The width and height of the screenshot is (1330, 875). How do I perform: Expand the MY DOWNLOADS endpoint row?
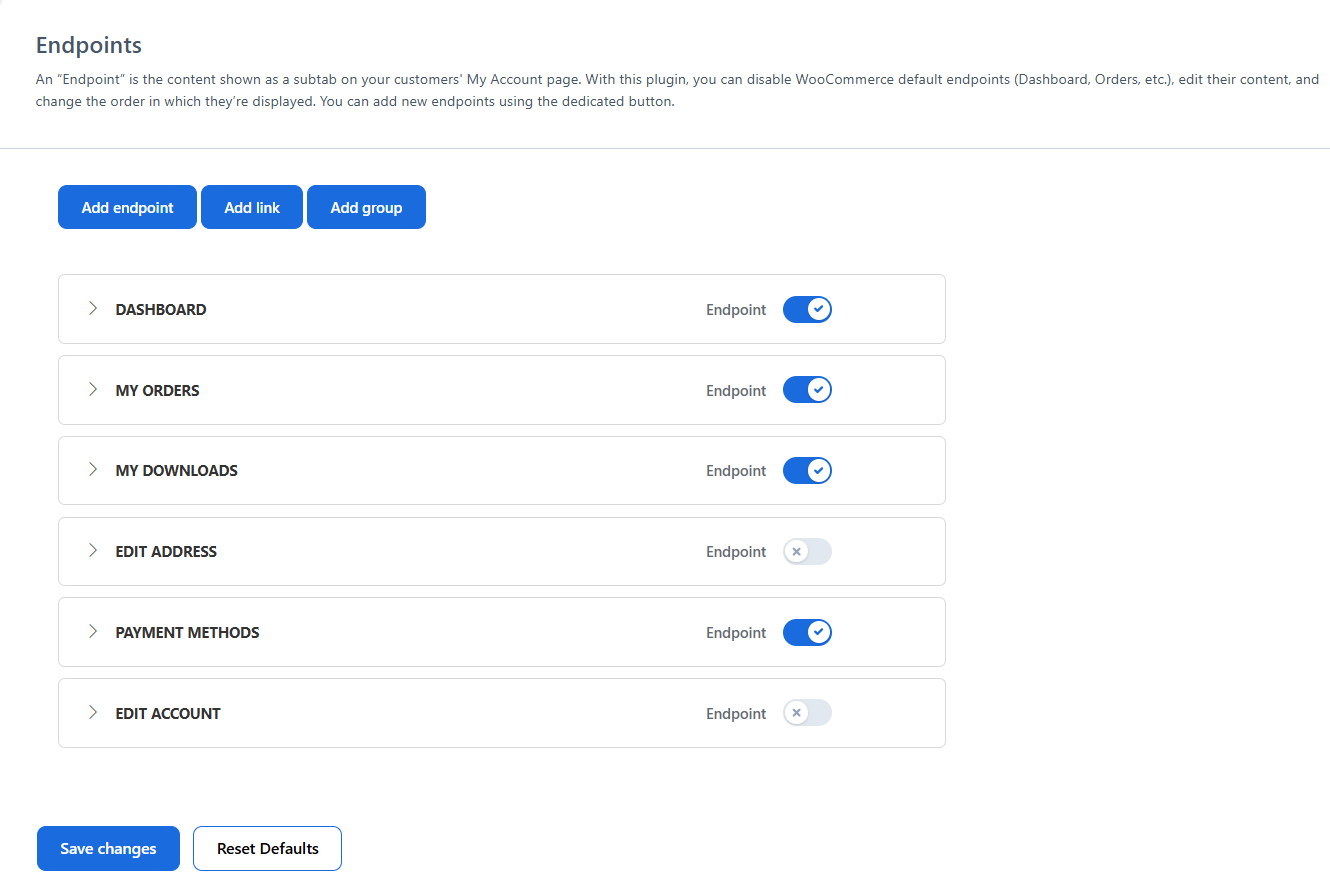point(92,470)
